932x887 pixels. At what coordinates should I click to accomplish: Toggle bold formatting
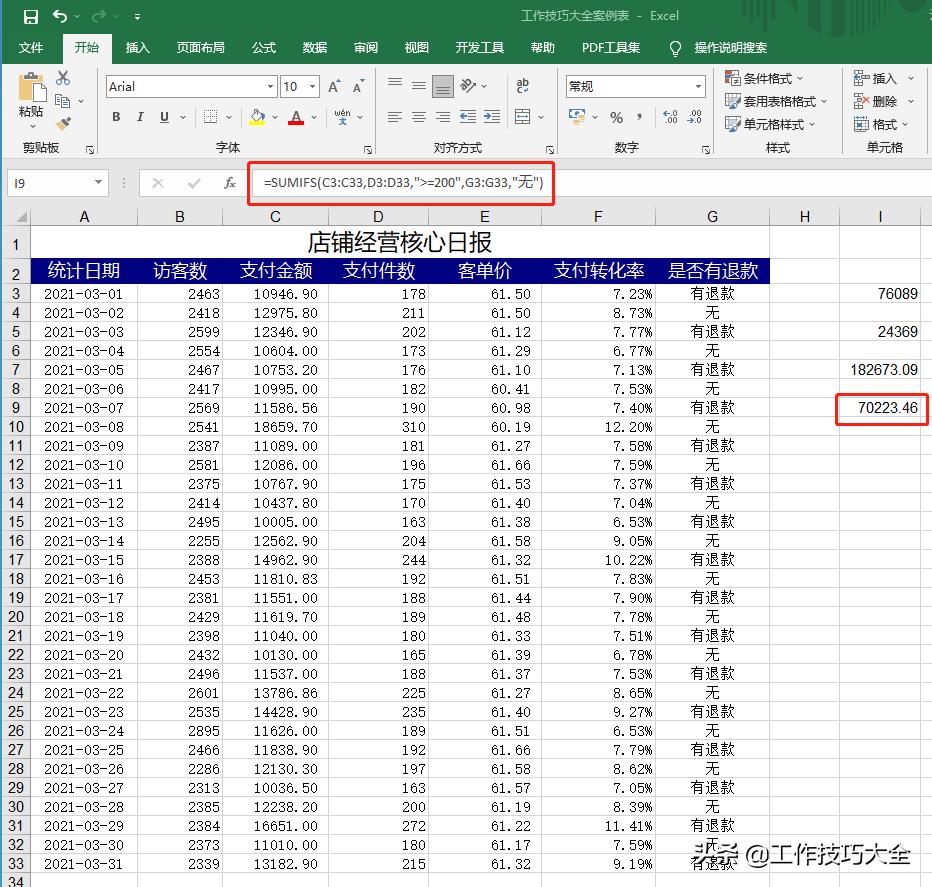pyautogui.click(x=115, y=117)
